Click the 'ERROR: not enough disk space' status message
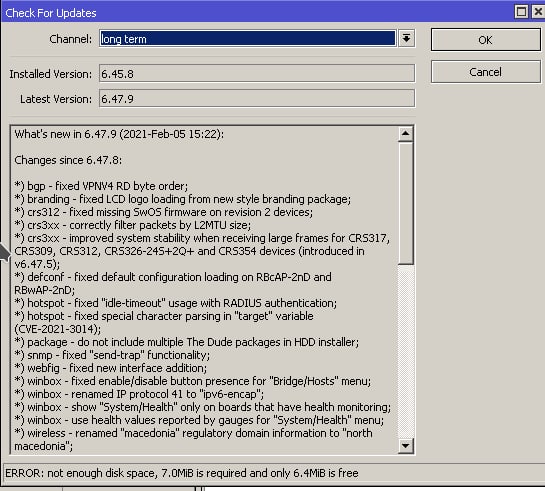 (x=182, y=473)
